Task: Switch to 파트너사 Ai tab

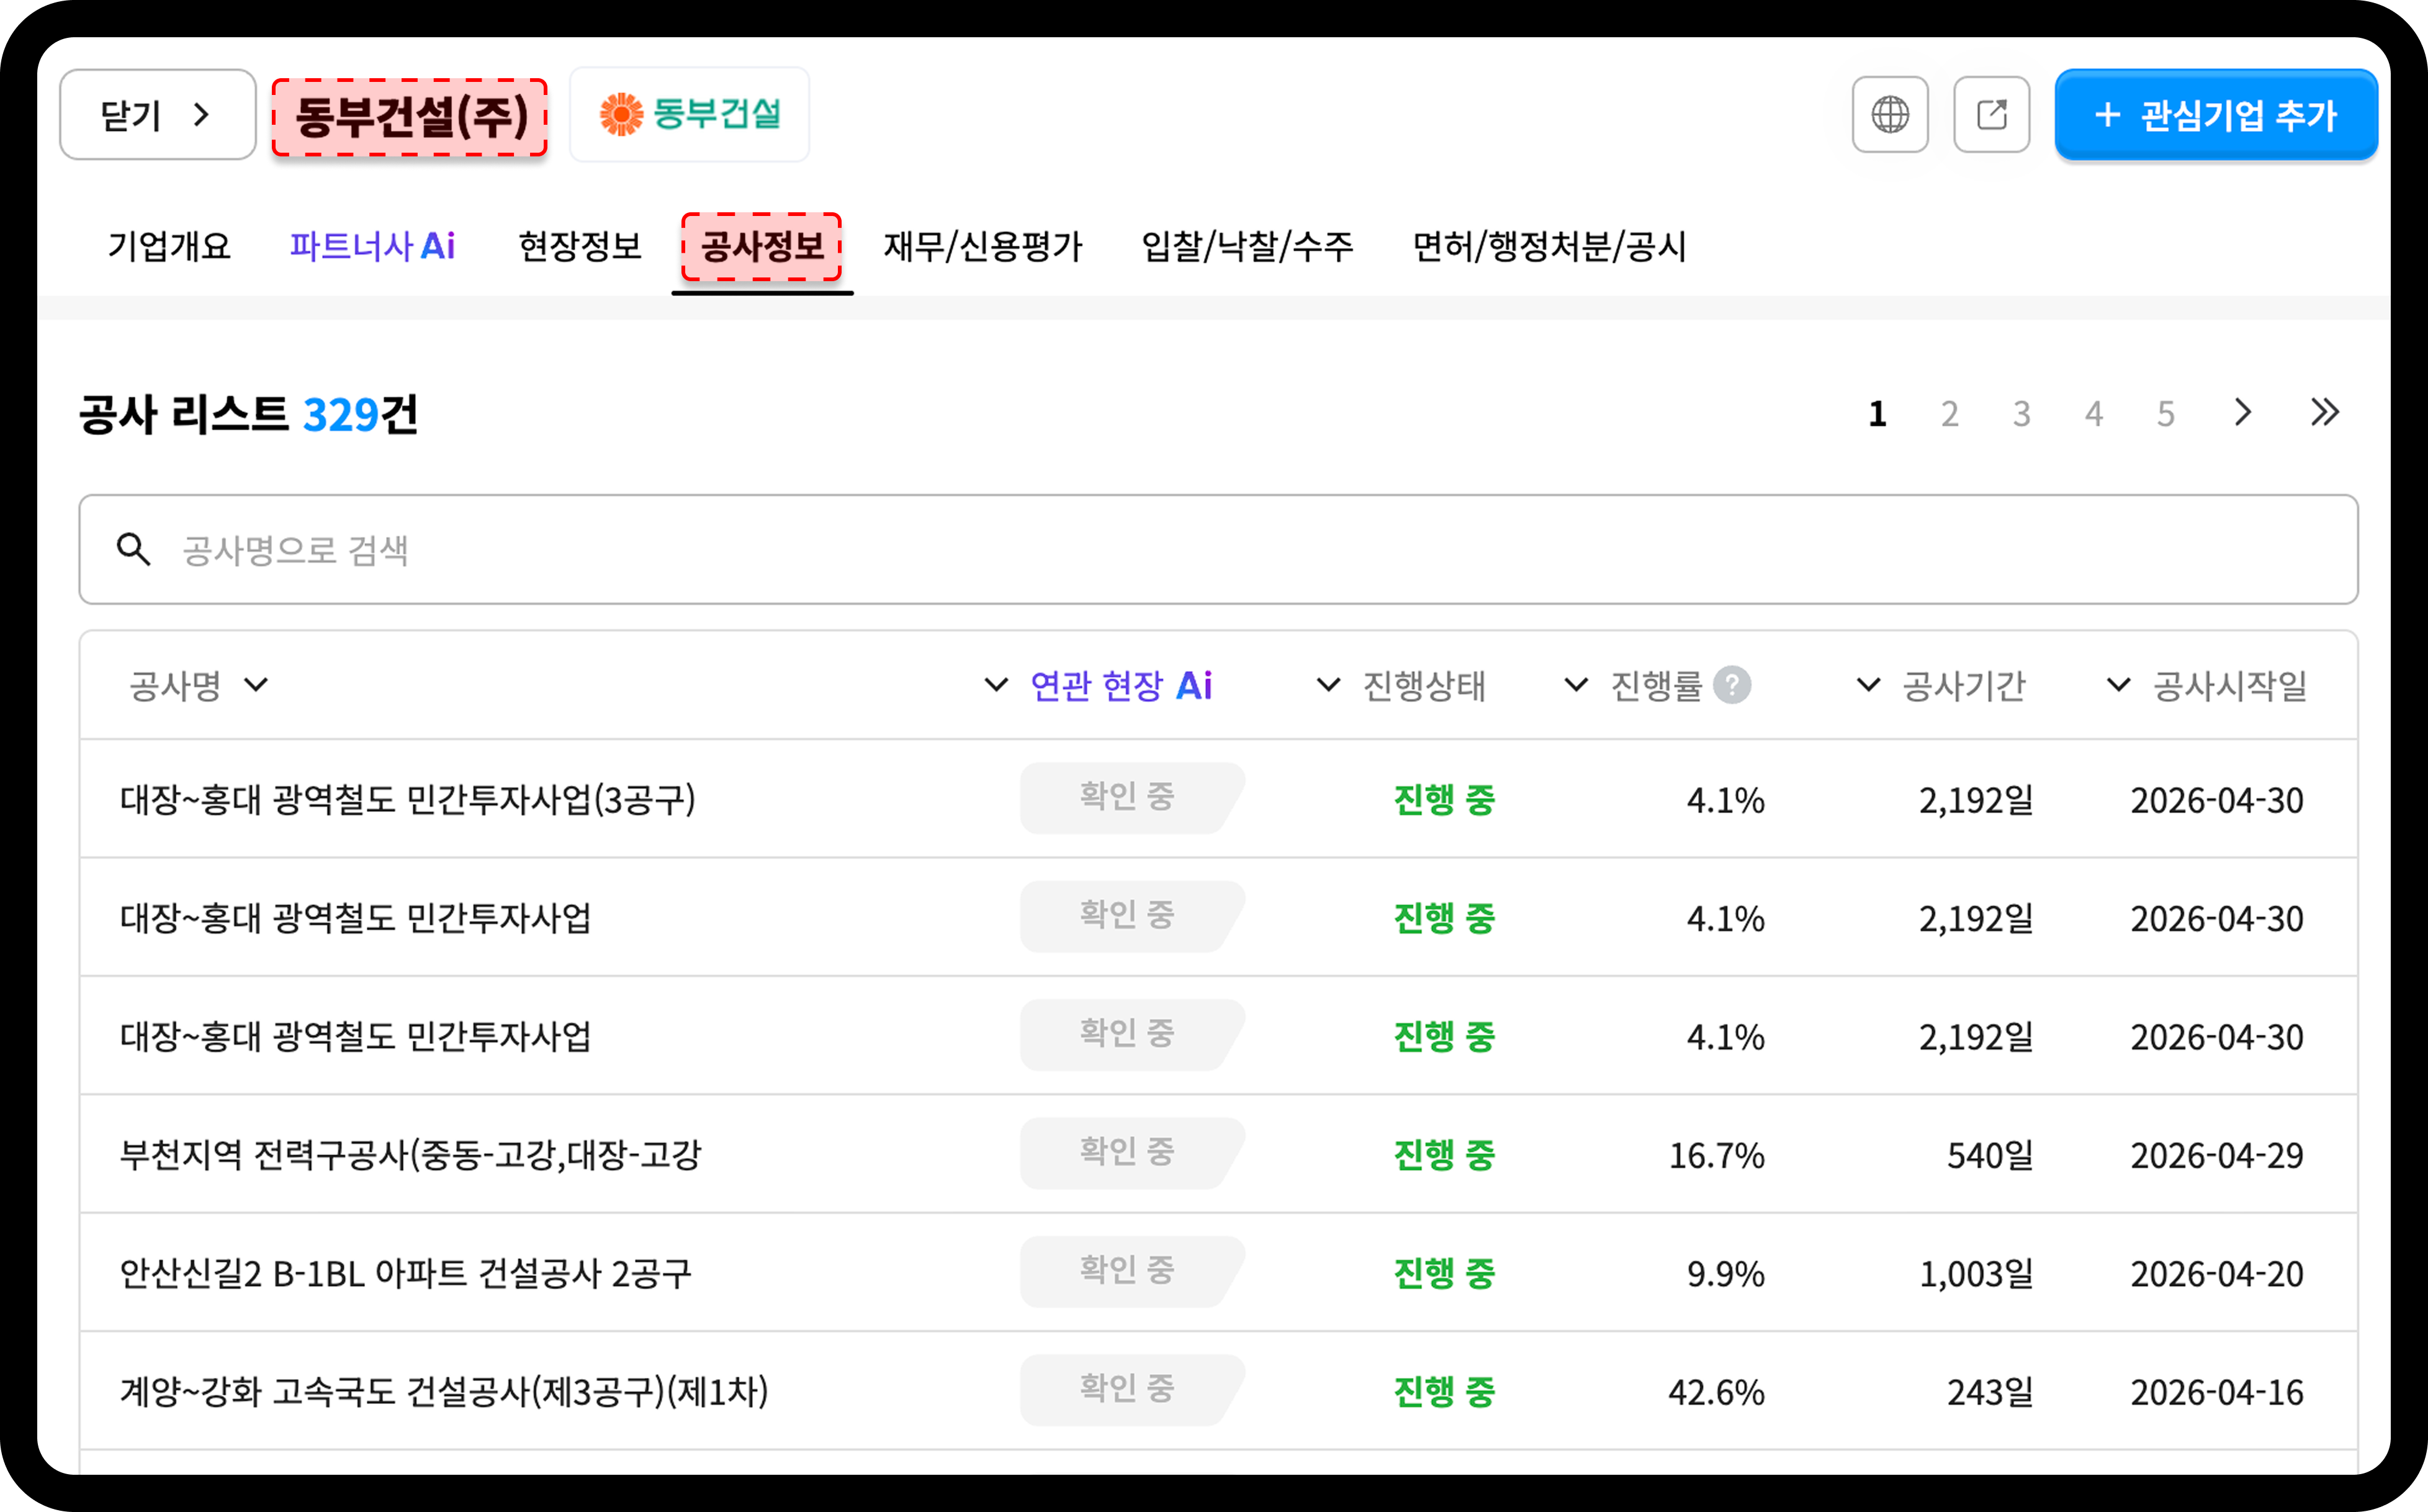Action: tap(372, 246)
